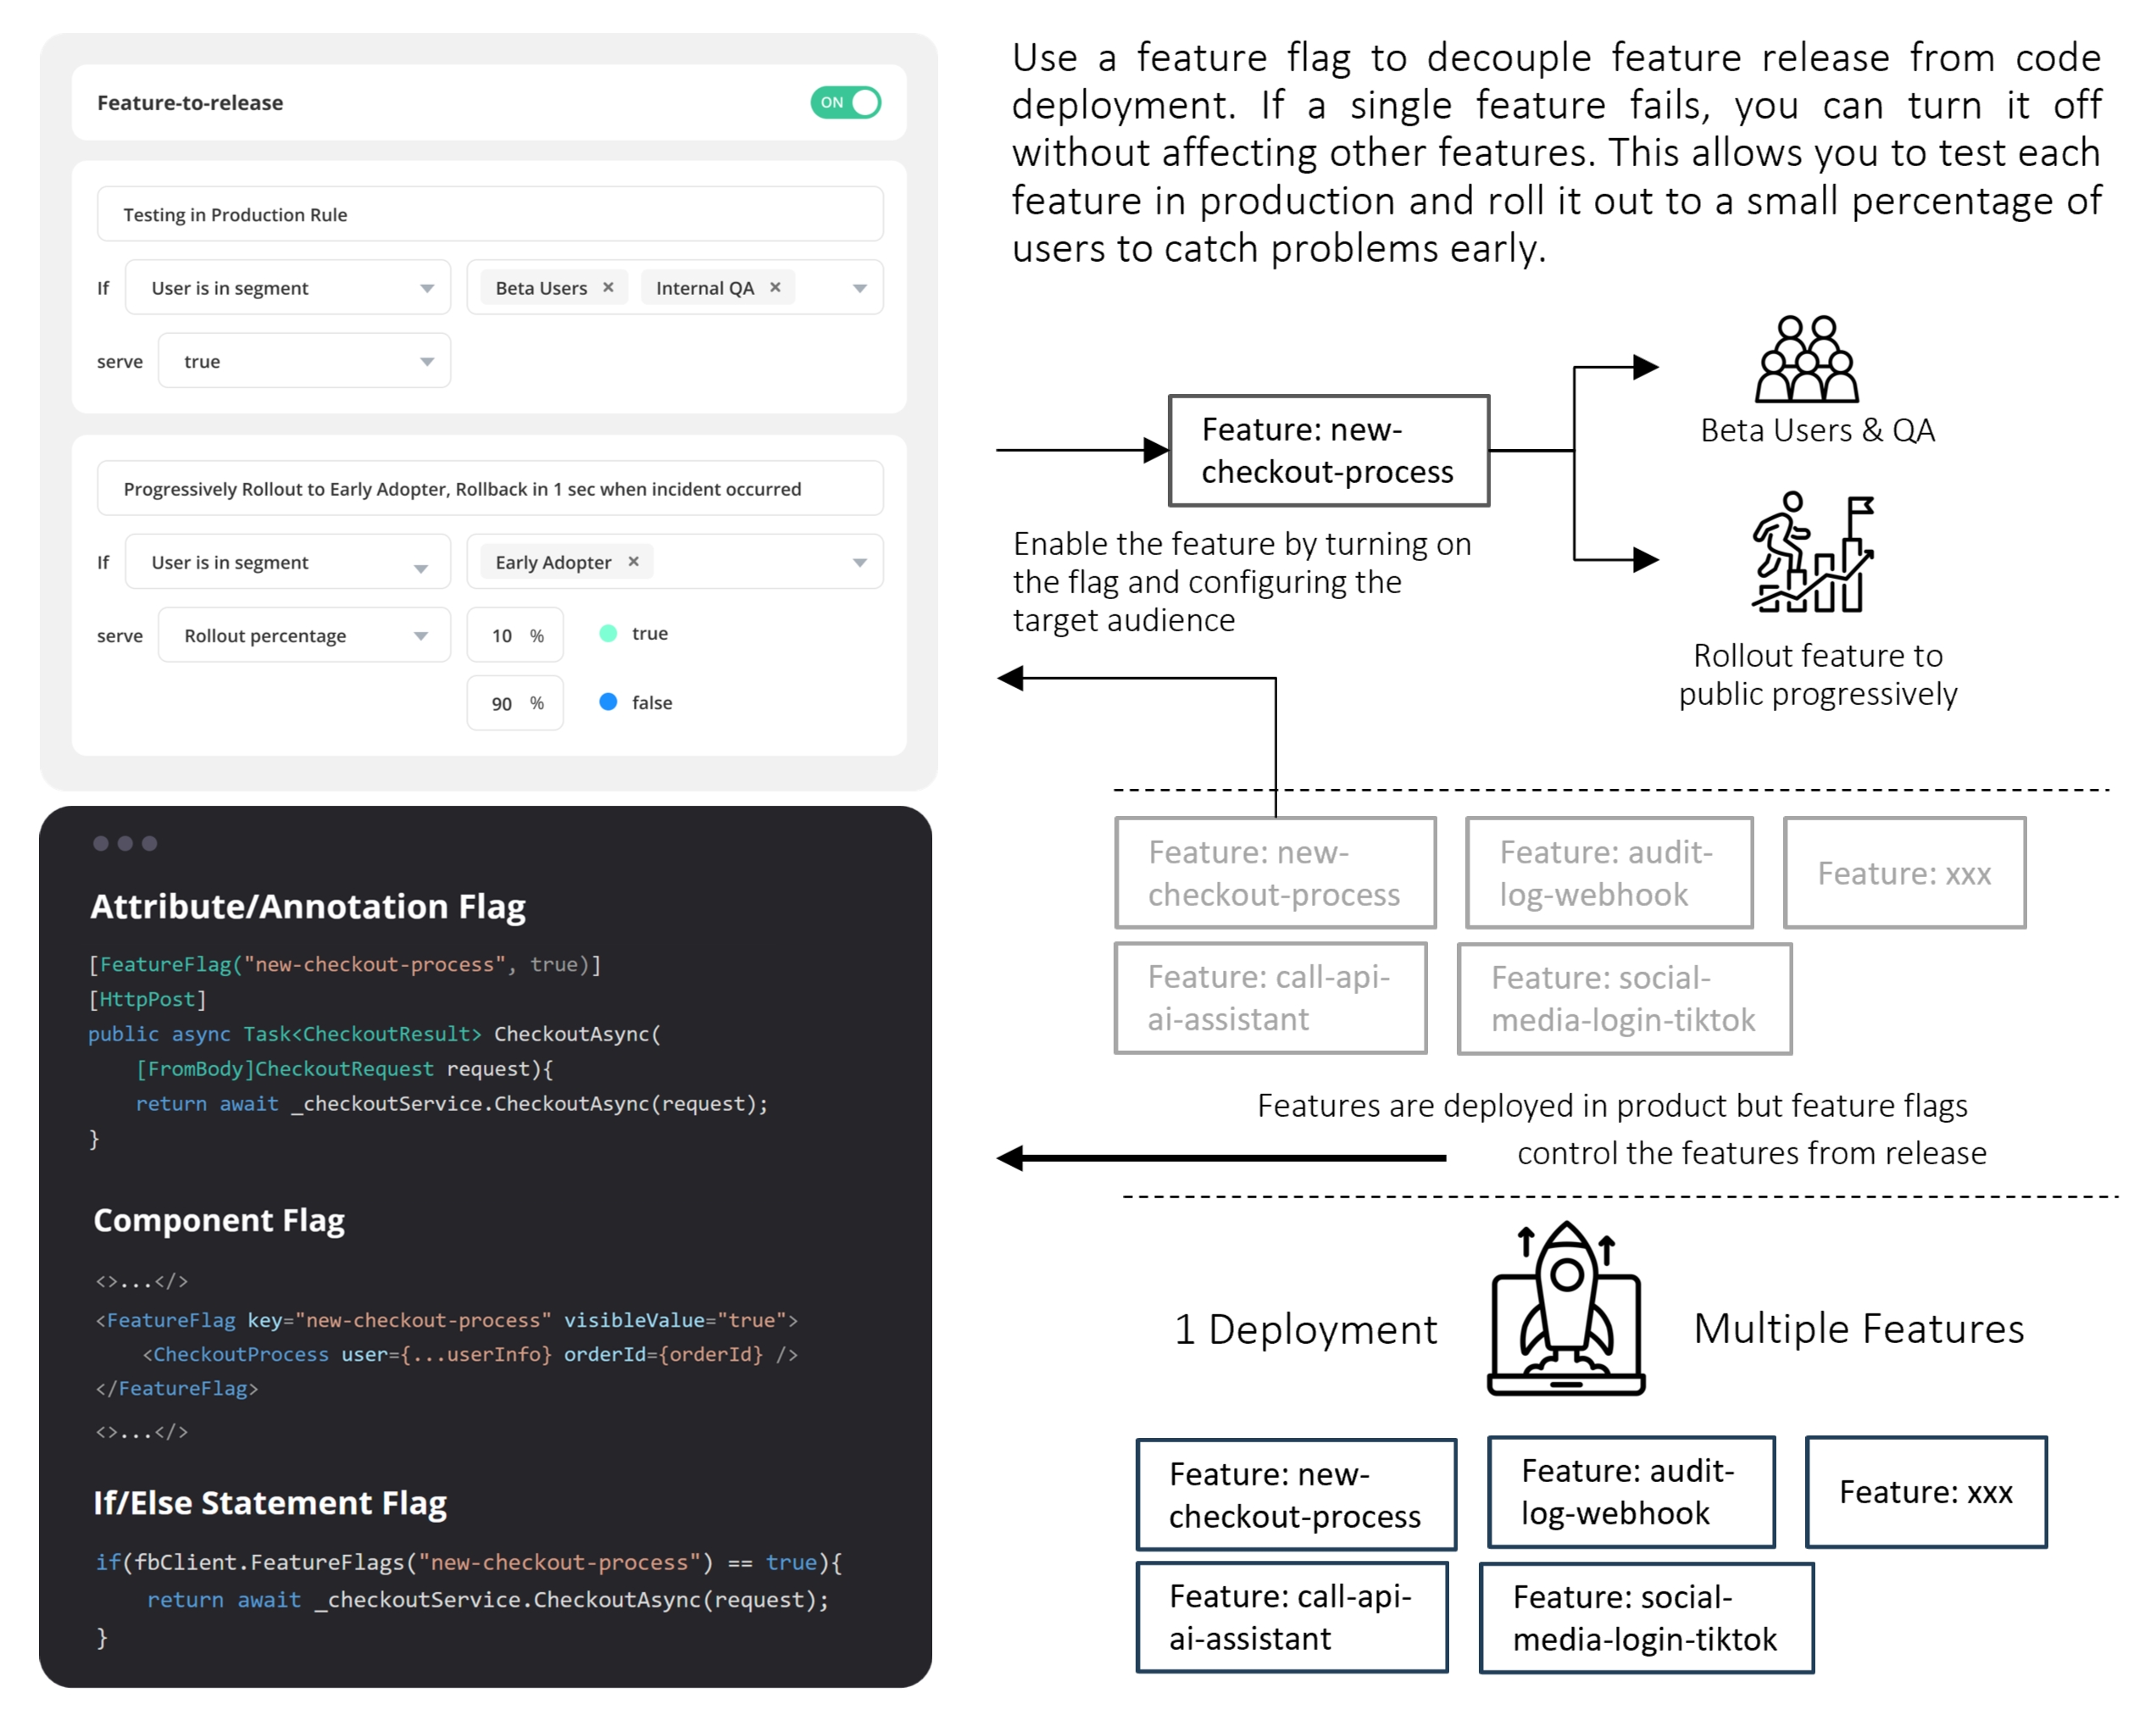
Task: Click the If/Else Statement Flag heading
Action: [x=270, y=1503]
